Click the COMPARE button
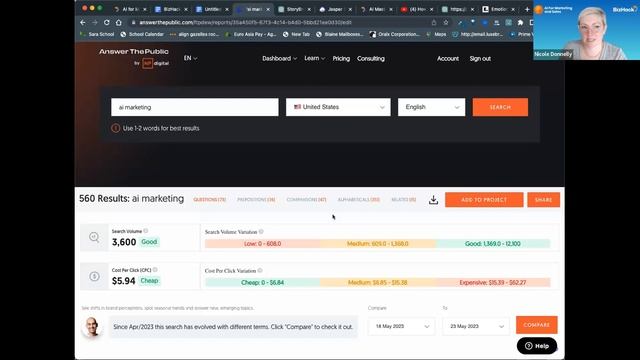Screen dimensions: 640x360 (536, 324)
